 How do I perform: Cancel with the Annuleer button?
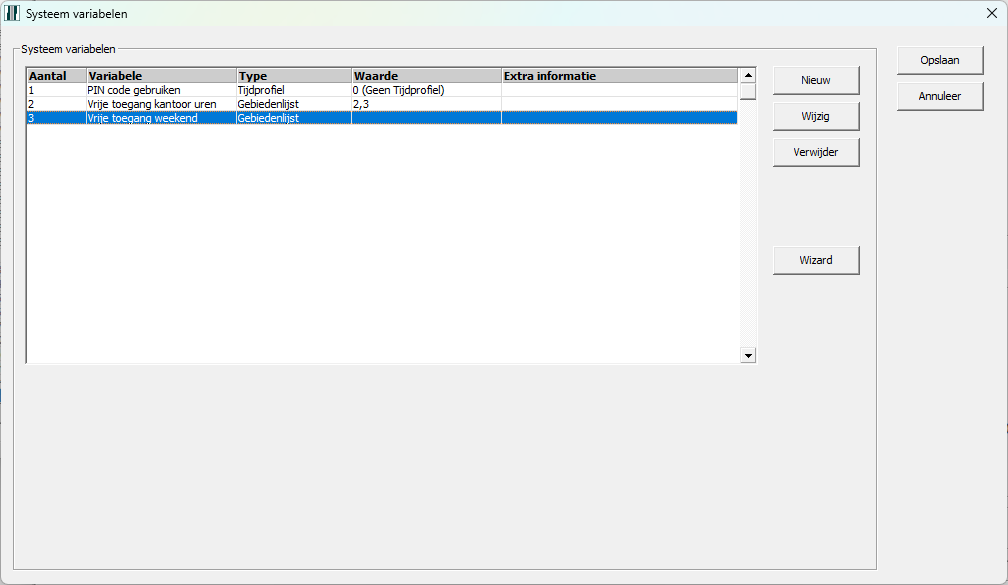coord(939,96)
